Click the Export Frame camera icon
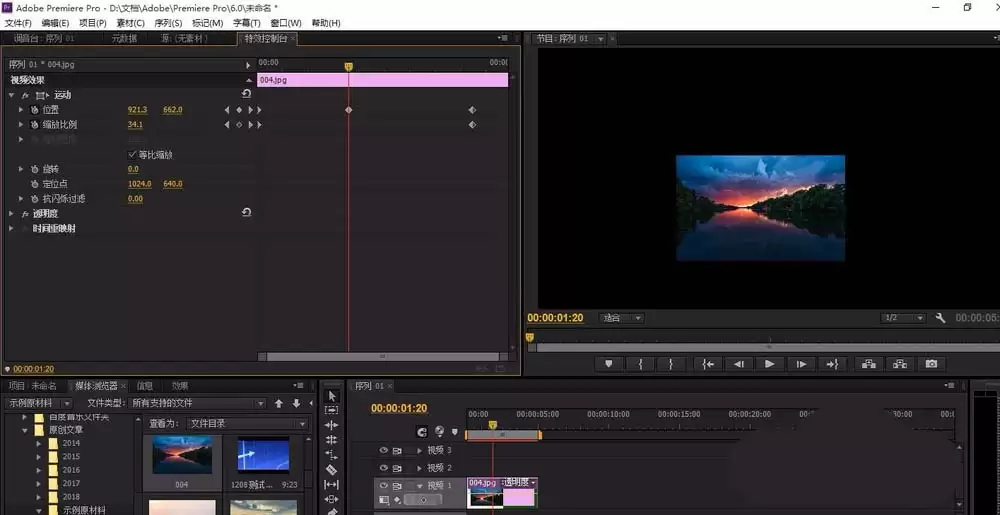Image resolution: width=1000 pixels, height=515 pixels. click(x=932, y=364)
